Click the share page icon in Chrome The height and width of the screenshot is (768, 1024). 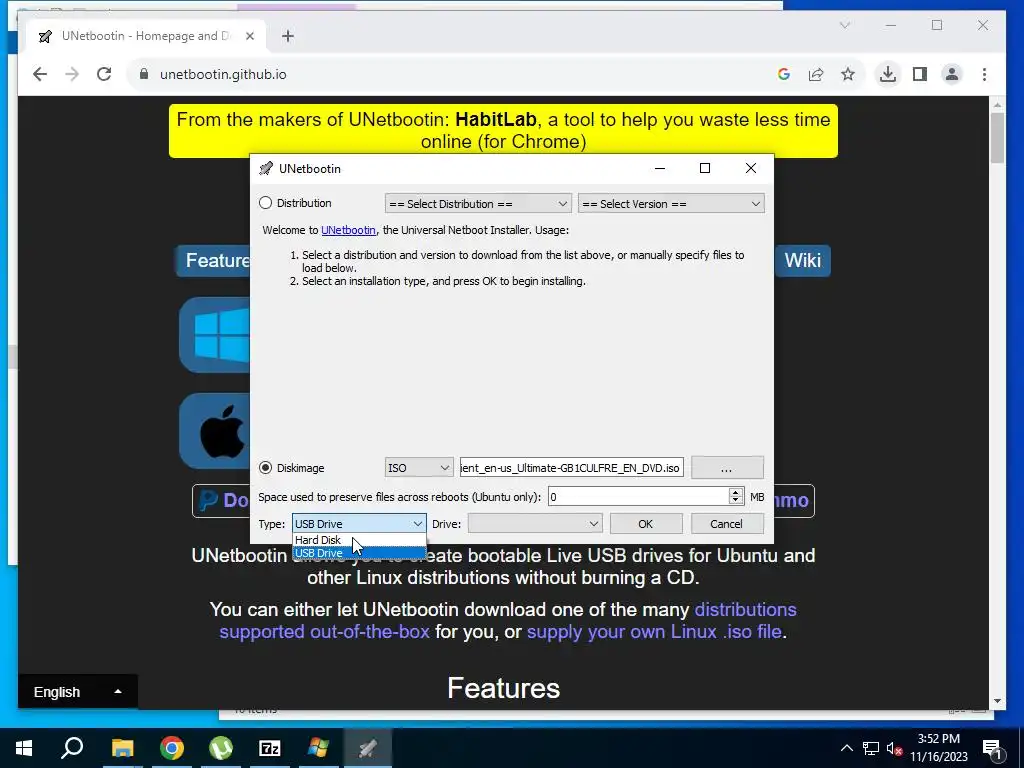coord(816,74)
